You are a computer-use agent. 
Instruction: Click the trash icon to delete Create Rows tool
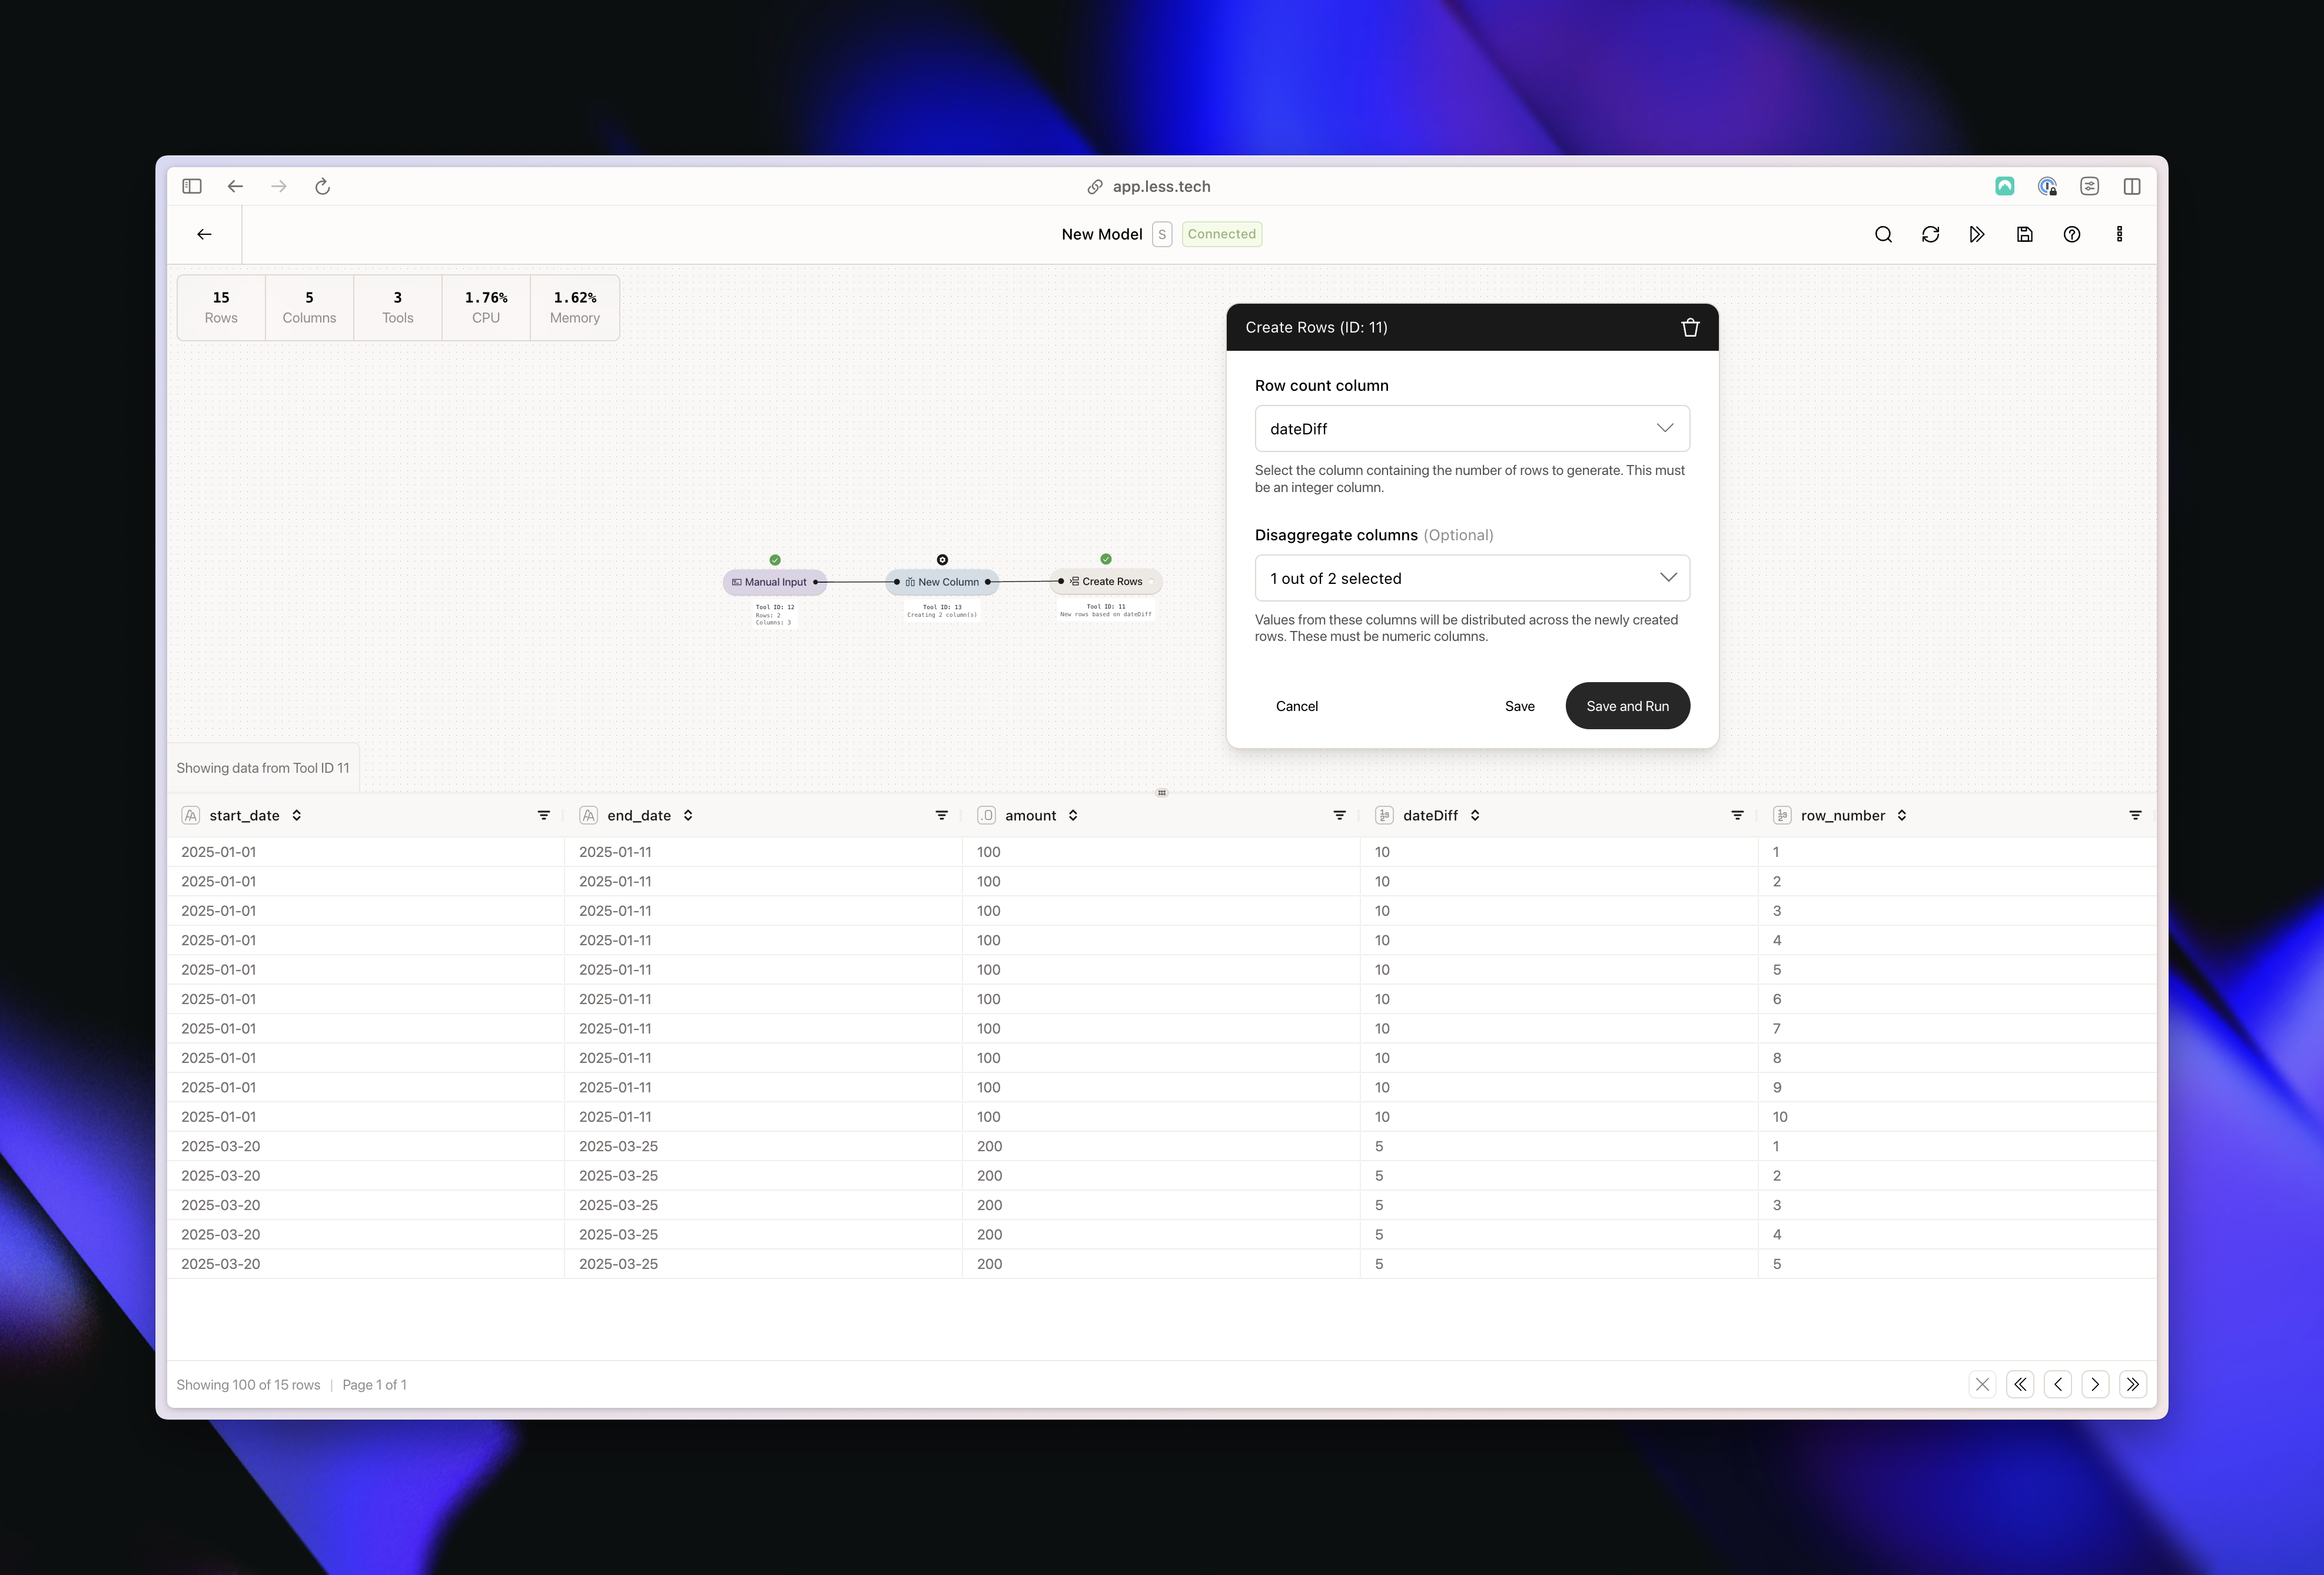(1690, 327)
